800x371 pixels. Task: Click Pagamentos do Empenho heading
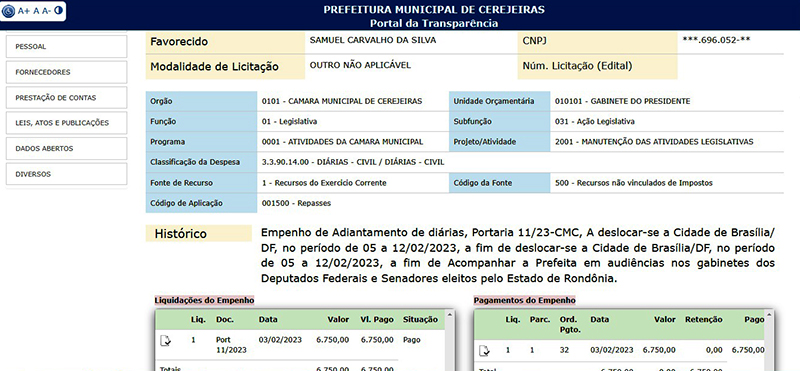pos(524,300)
